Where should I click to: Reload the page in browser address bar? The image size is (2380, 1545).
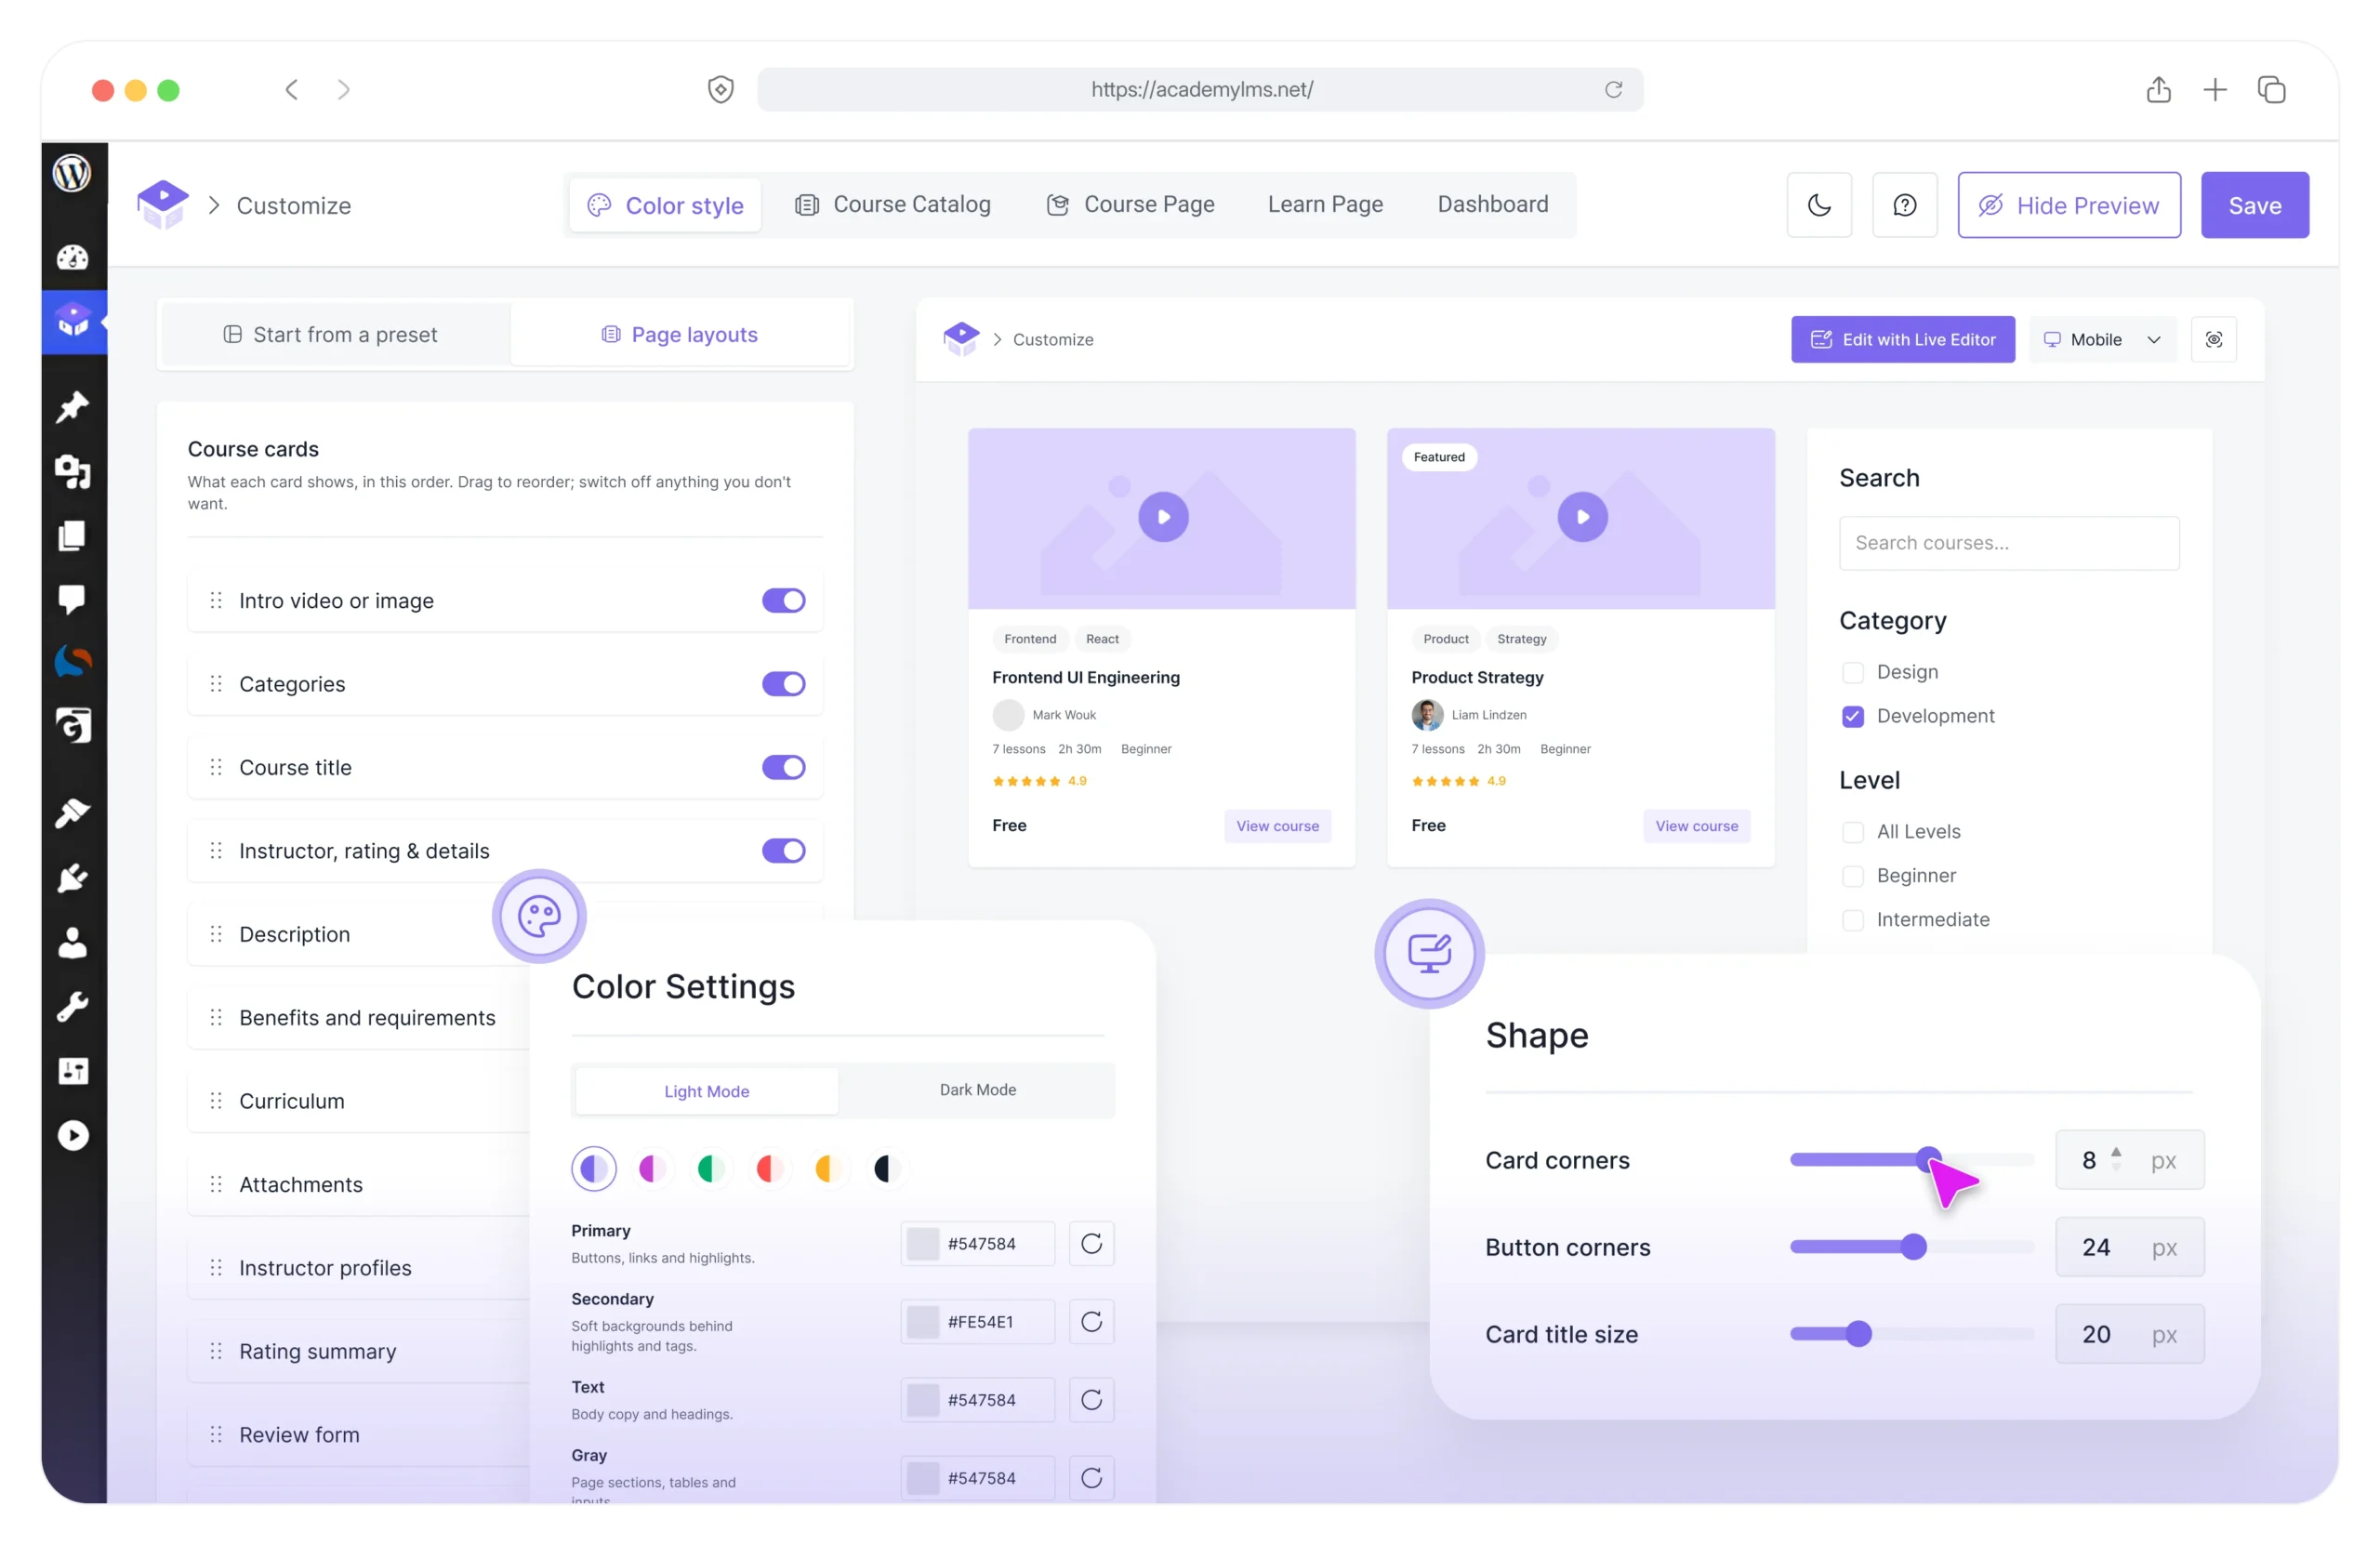click(x=1612, y=90)
